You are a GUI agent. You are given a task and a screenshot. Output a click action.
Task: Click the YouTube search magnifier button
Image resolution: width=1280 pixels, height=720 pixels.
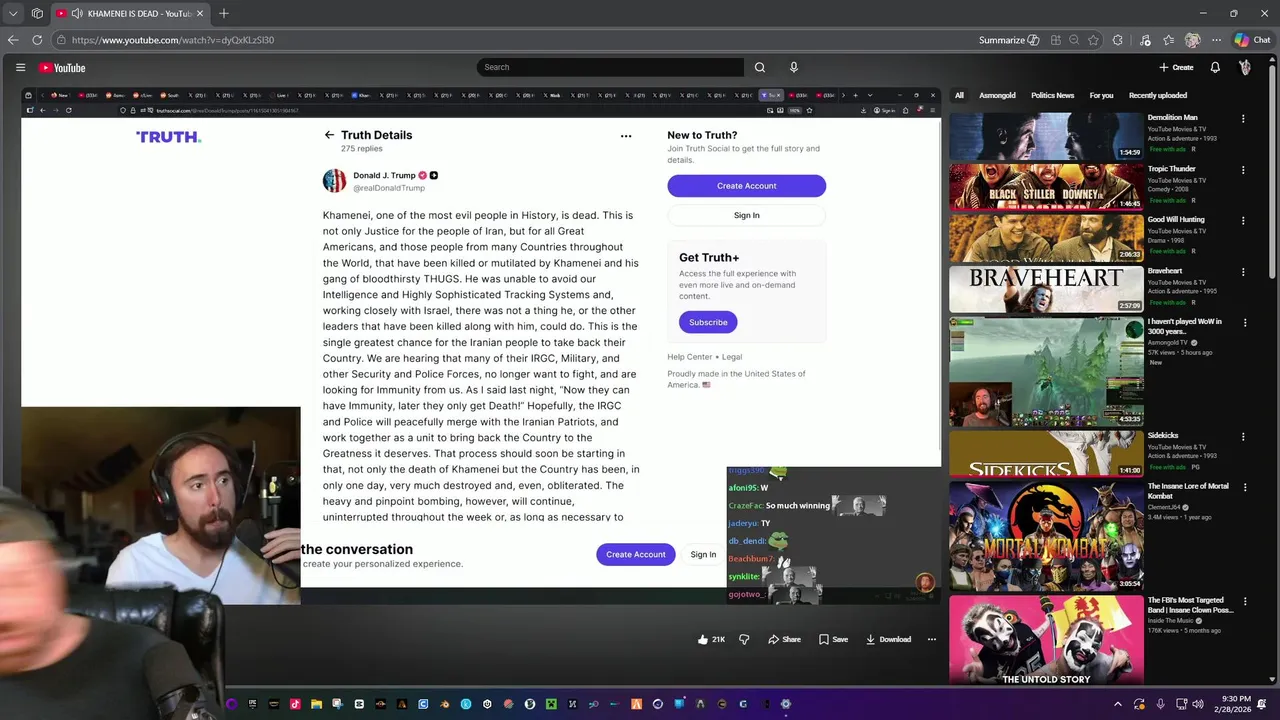coord(760,67)
